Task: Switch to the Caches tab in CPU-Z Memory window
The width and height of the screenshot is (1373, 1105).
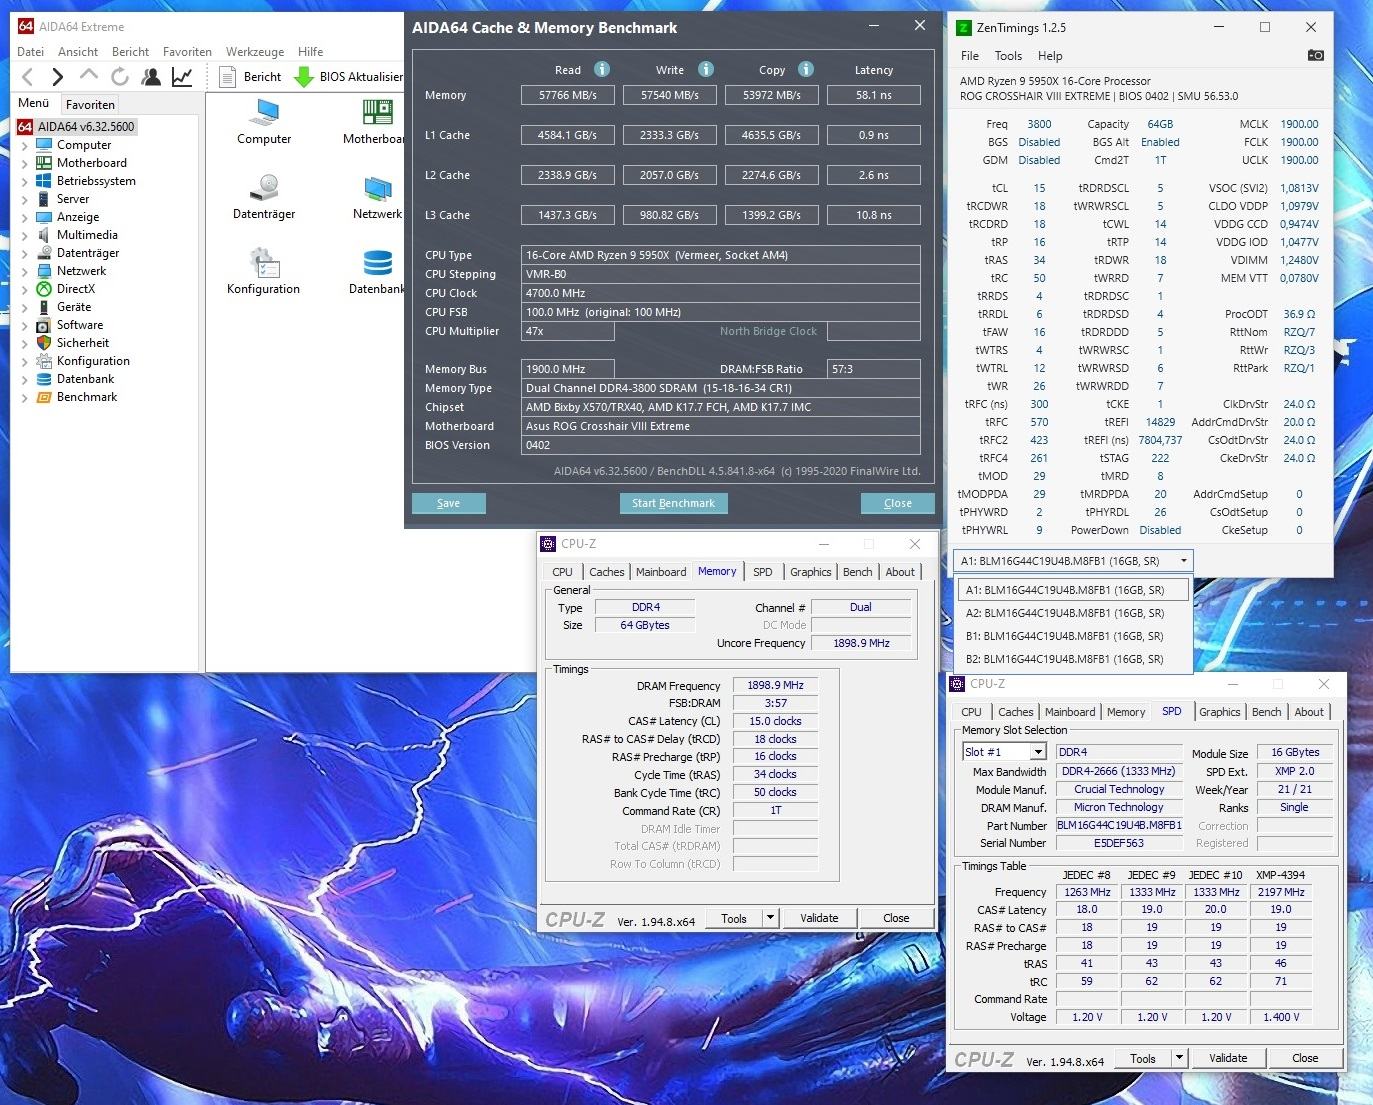Action: (x=607, y=572)
